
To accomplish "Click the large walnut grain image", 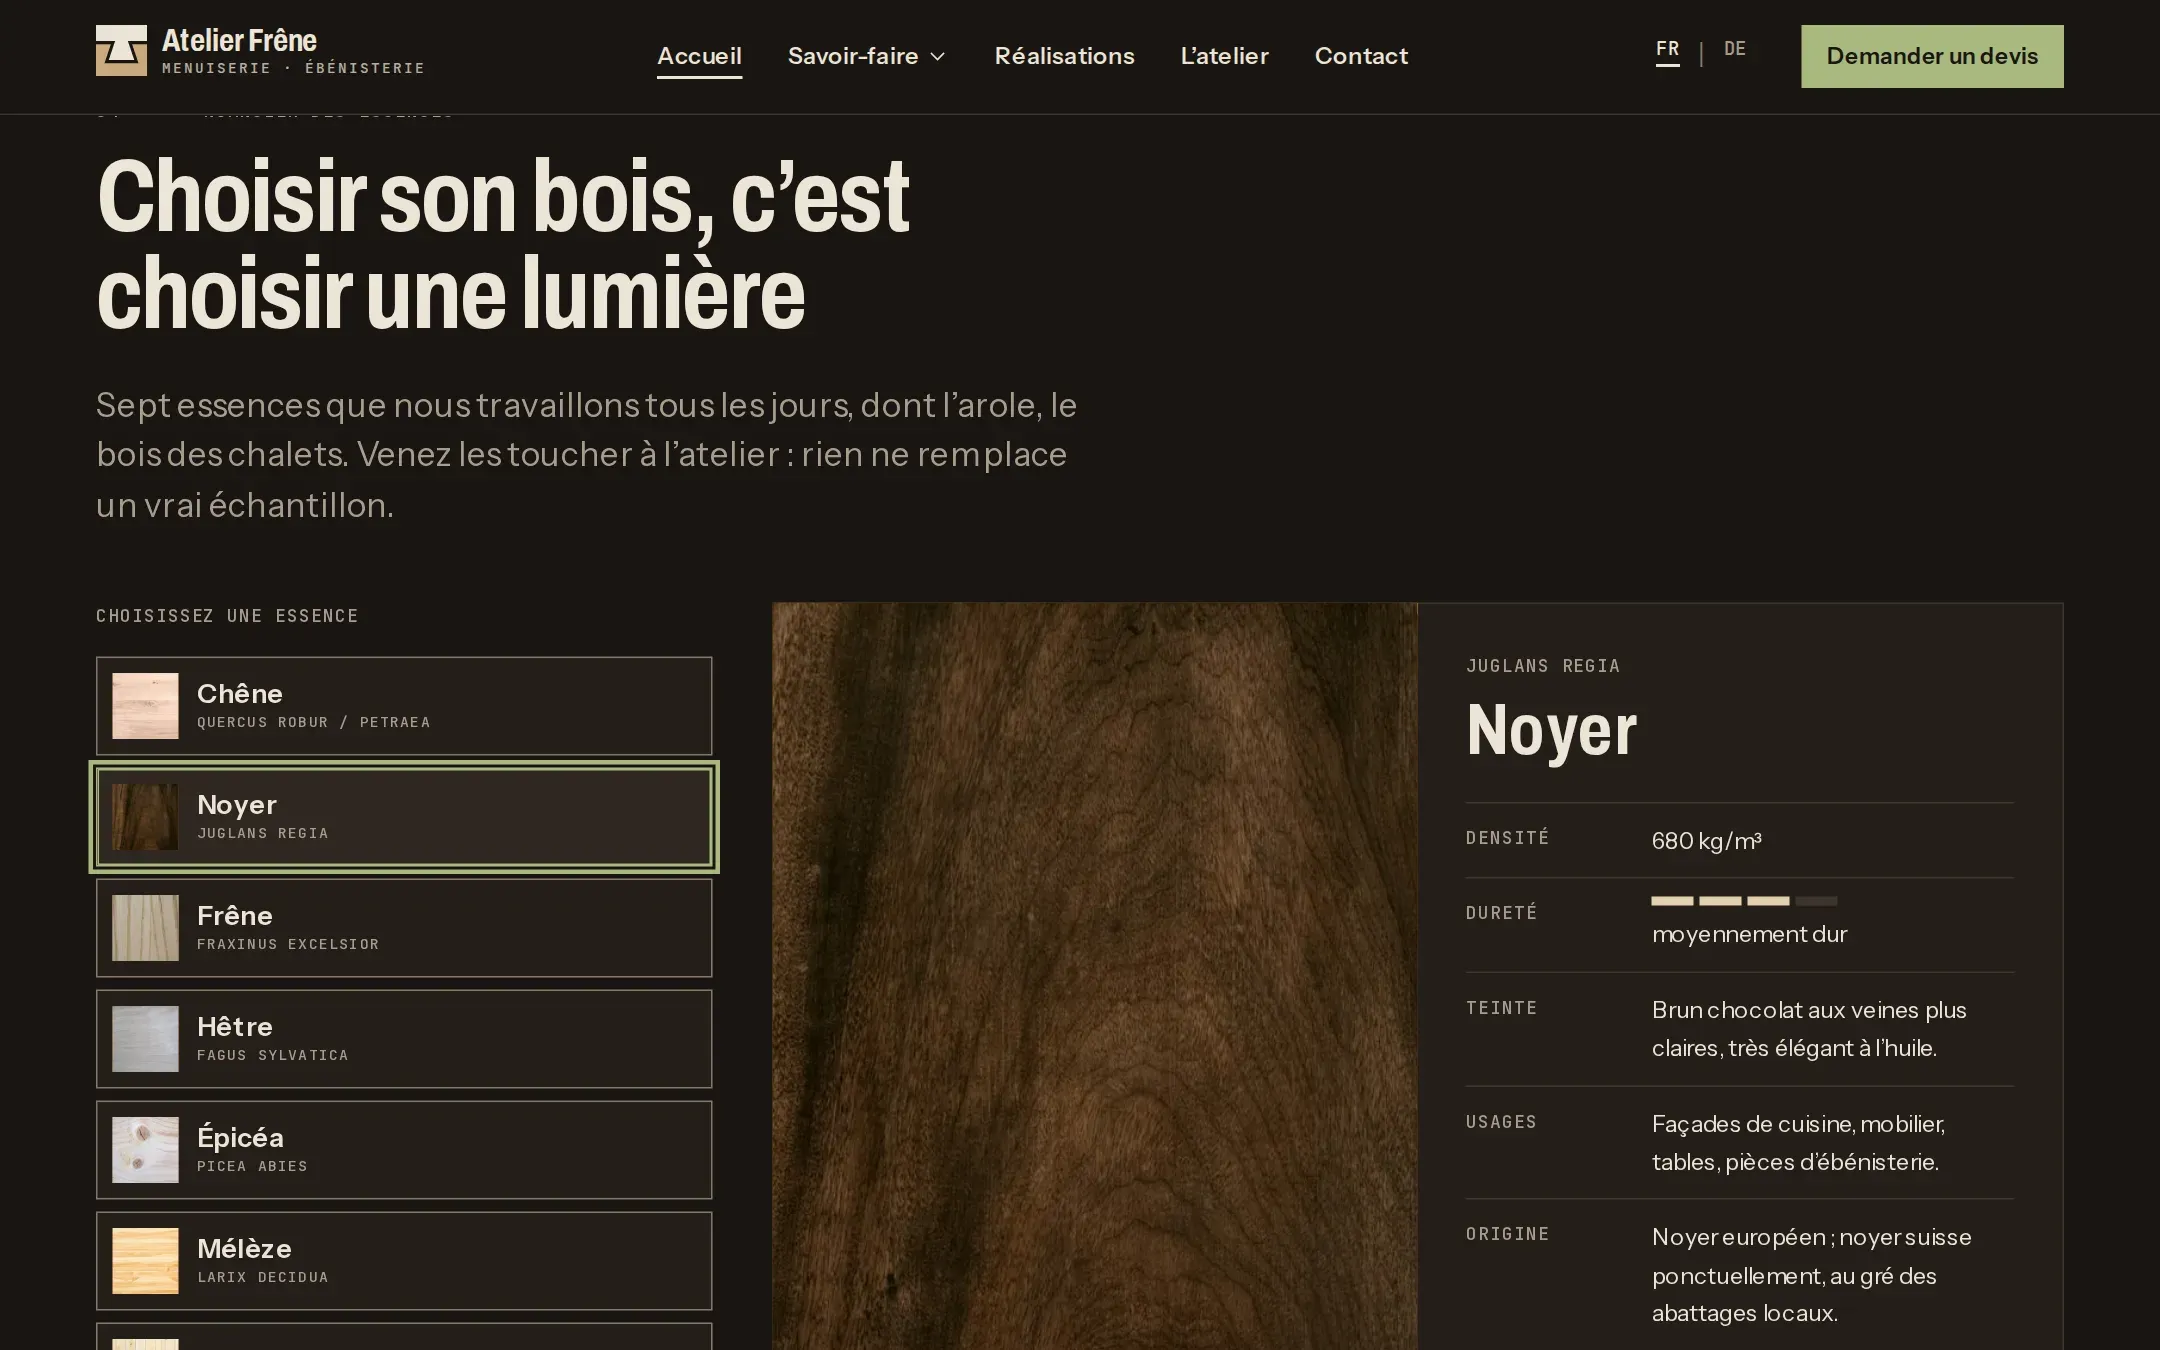I will click(x=1095, y=976).
